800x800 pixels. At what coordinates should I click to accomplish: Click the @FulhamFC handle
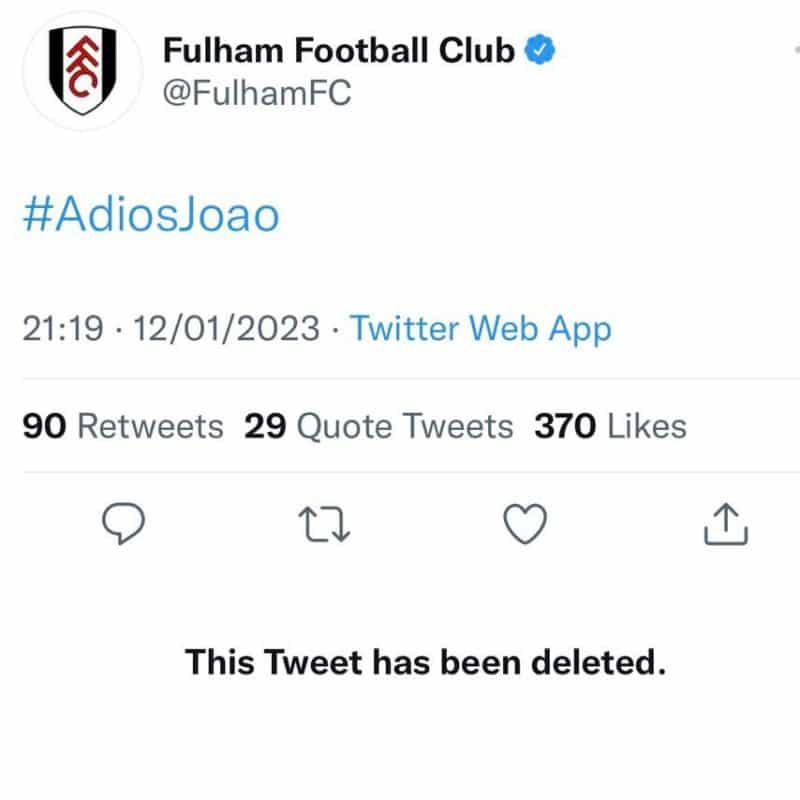[x=257, y=93]
